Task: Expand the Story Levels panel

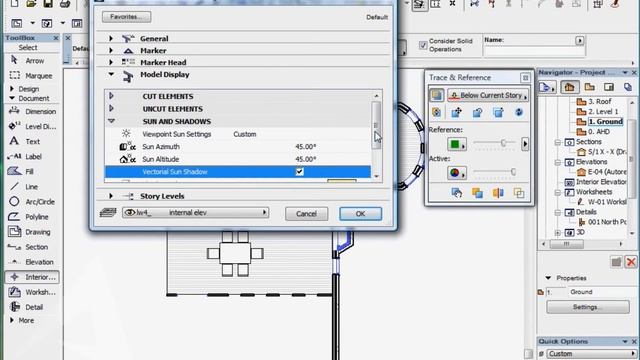Action: [111, 196]
